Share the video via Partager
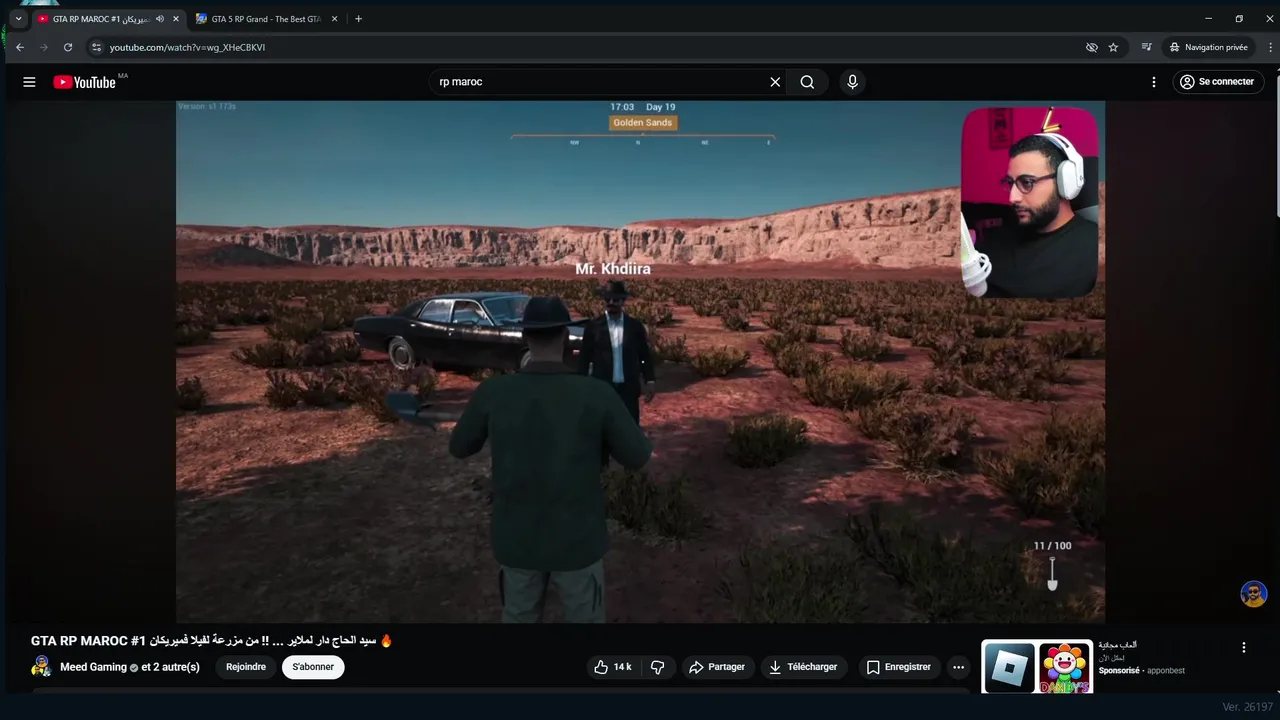This screenshot has width=1280, height=720. 717,667
